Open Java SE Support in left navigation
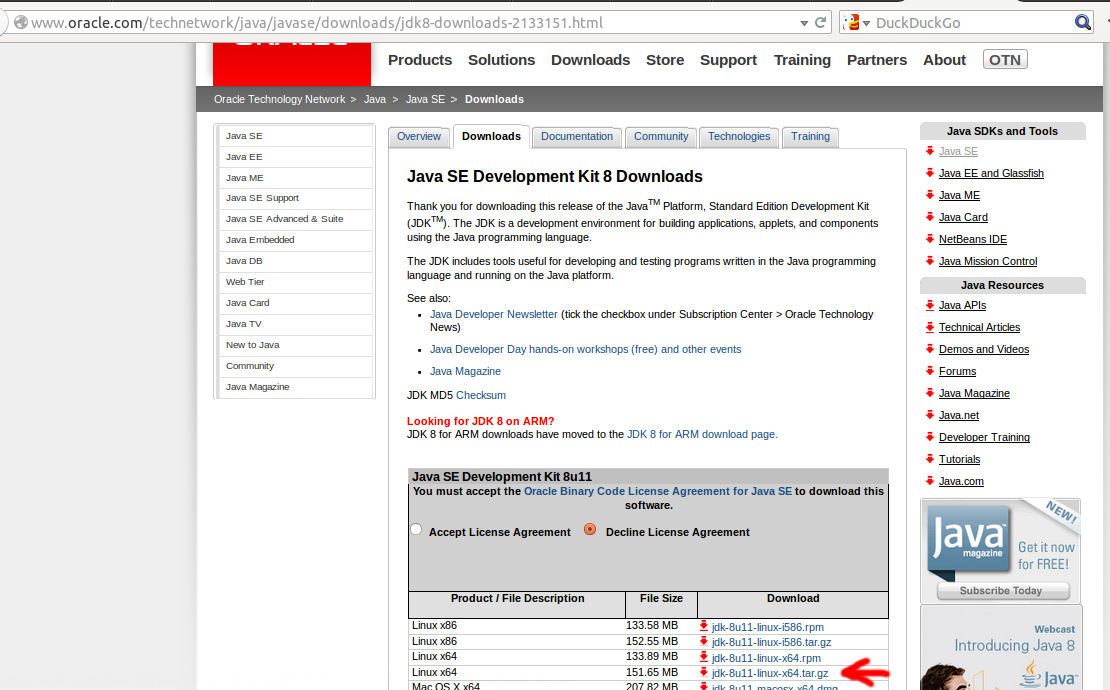 click(296, 198)
